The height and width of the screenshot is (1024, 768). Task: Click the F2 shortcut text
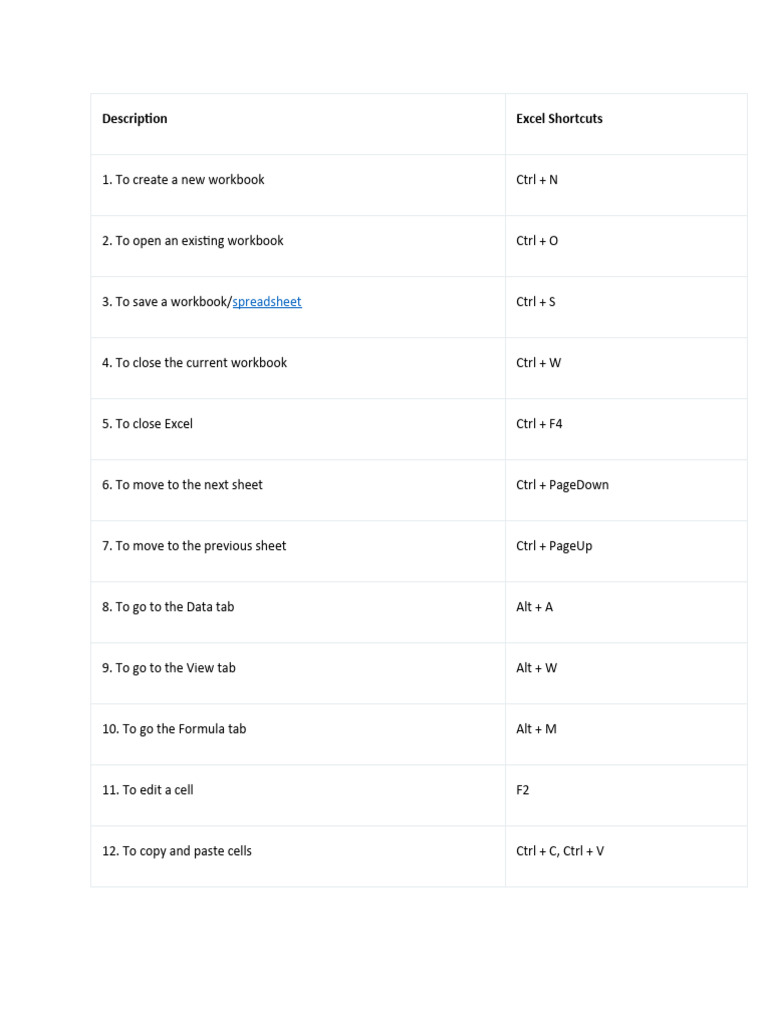coord(523,790)
